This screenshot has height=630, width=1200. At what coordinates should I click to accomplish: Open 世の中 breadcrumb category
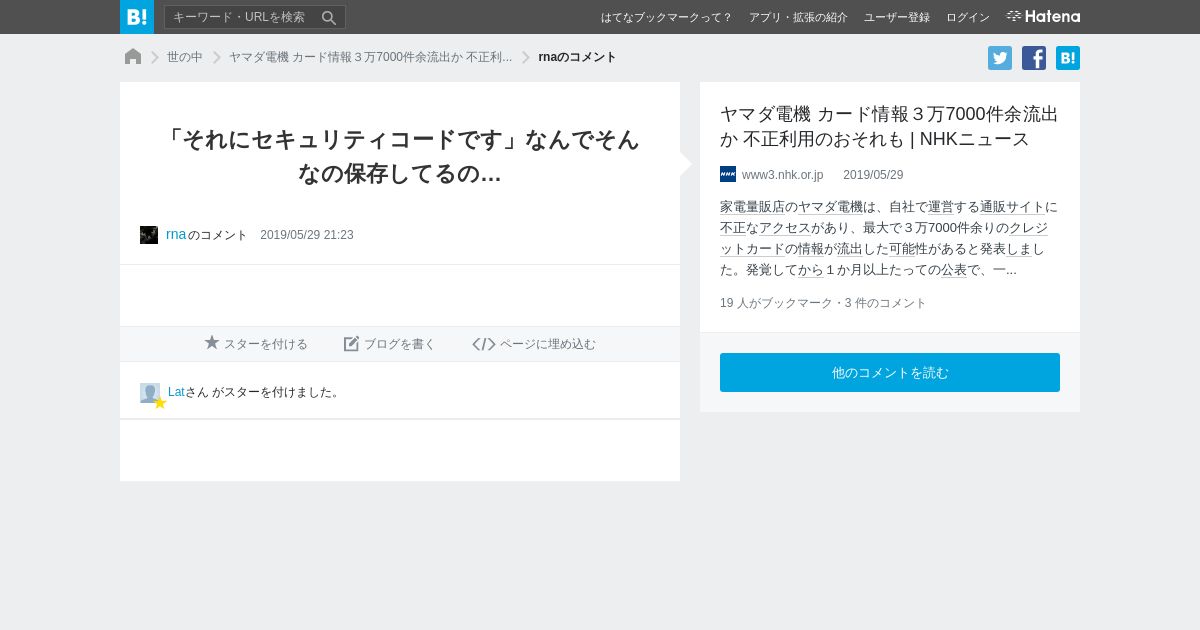tap(185, 57)
